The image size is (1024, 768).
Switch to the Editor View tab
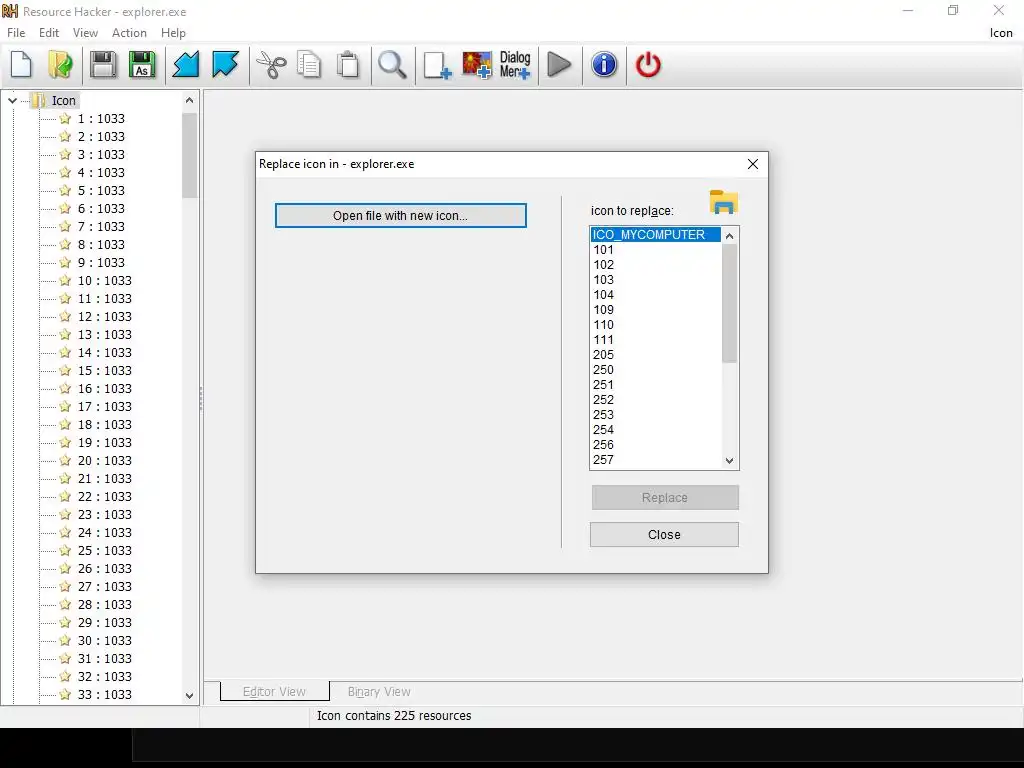[274, 692]
